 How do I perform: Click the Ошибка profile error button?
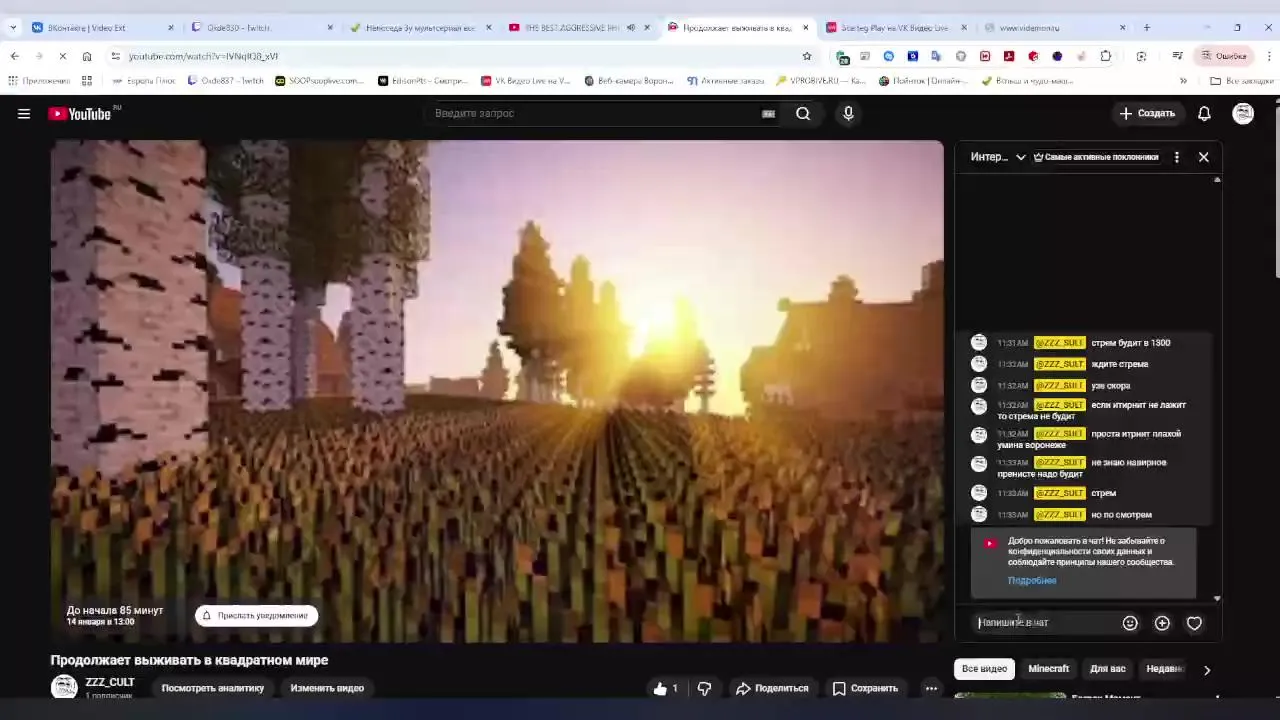[1224, 56]
